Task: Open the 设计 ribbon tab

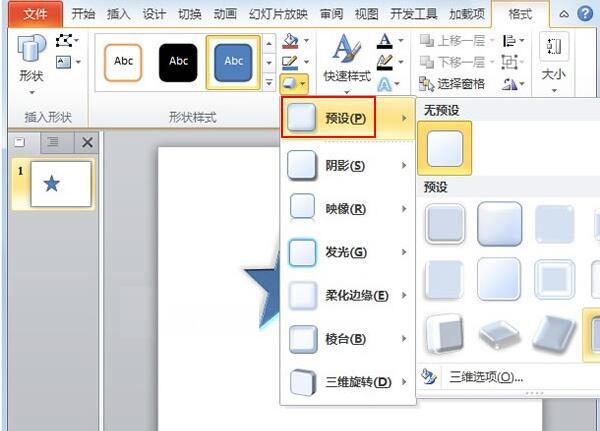Action: pyautogui.click(x=154, y=14)
